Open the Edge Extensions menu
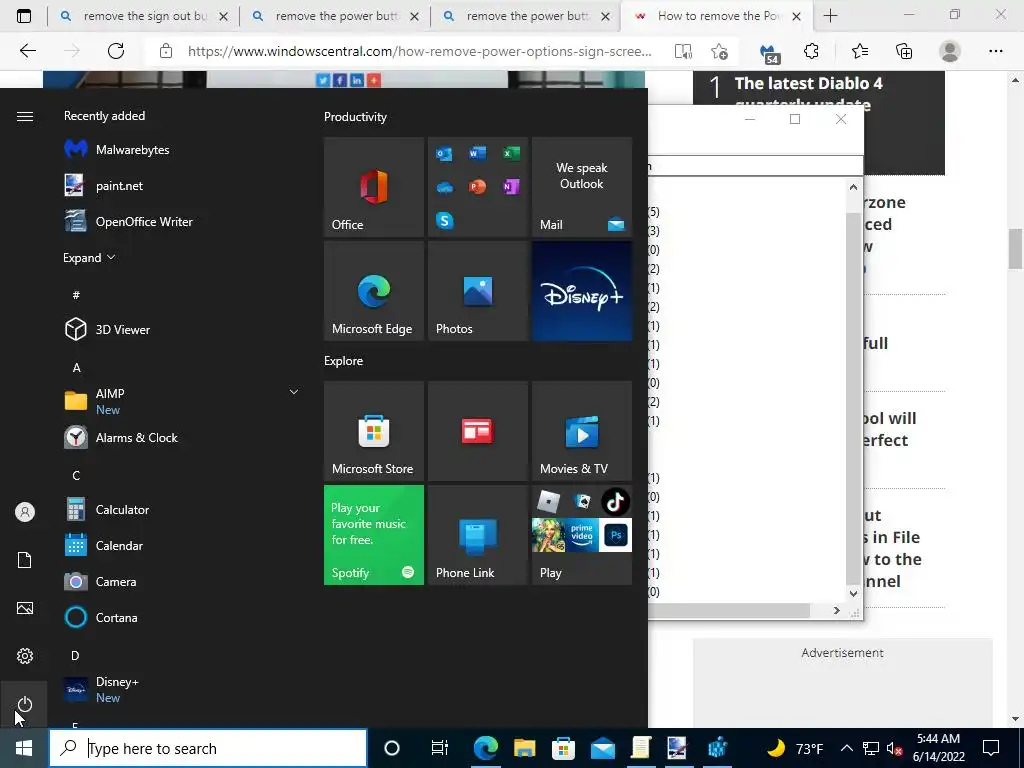 [x=811, y=51]
